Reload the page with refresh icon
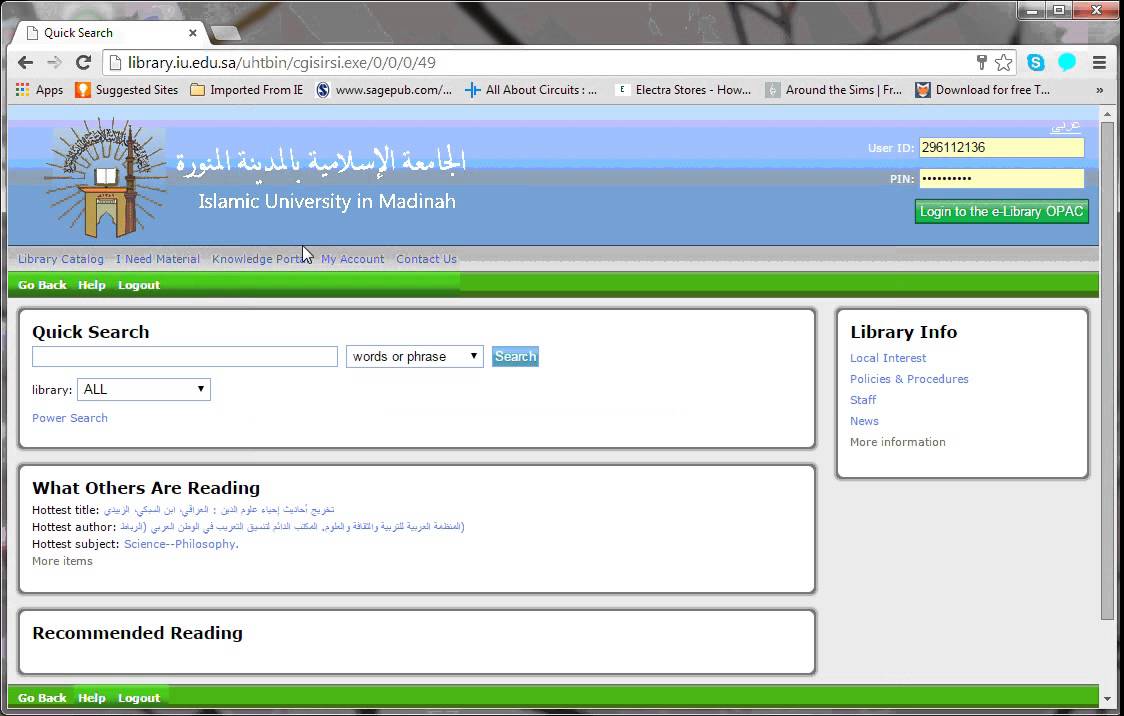 pos(83,62)
